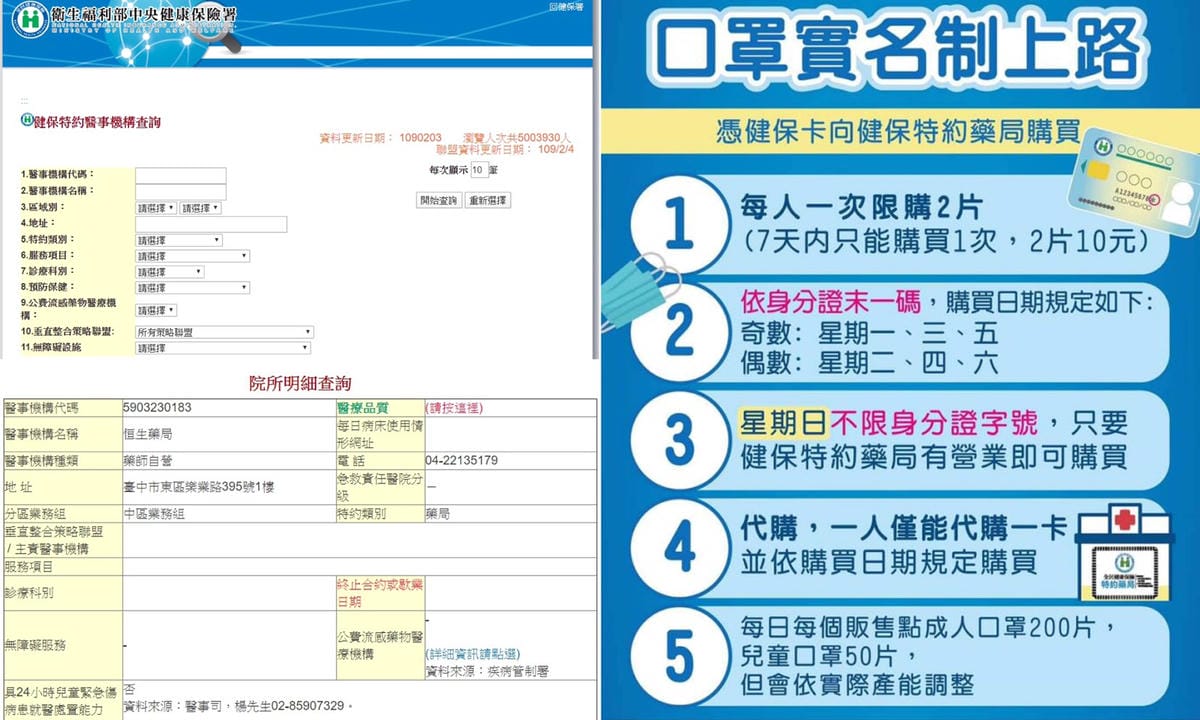Click the number 1 circle in infographic
The width and height of the screenshot is (1200, 720).
tap(679, 225)
